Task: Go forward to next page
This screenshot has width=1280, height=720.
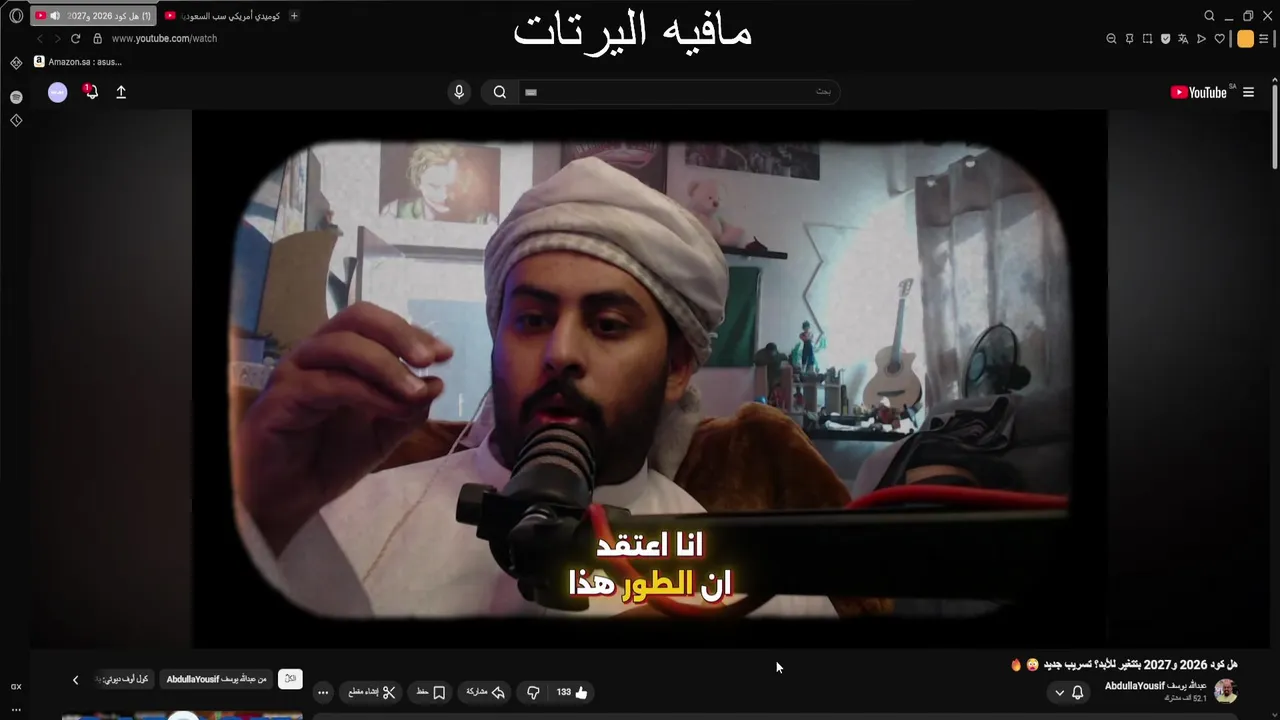Action: click(x=57, y=38)
